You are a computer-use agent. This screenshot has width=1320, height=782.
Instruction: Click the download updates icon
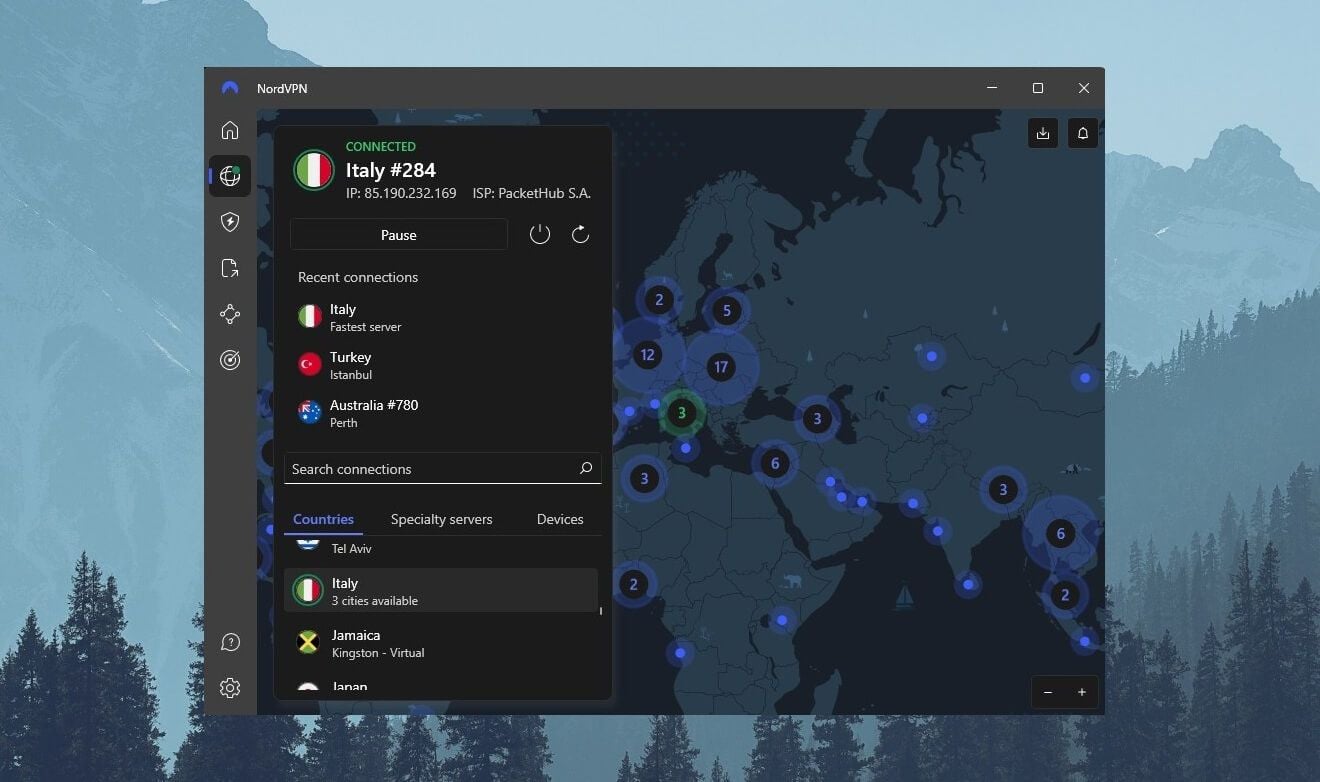1043,133
